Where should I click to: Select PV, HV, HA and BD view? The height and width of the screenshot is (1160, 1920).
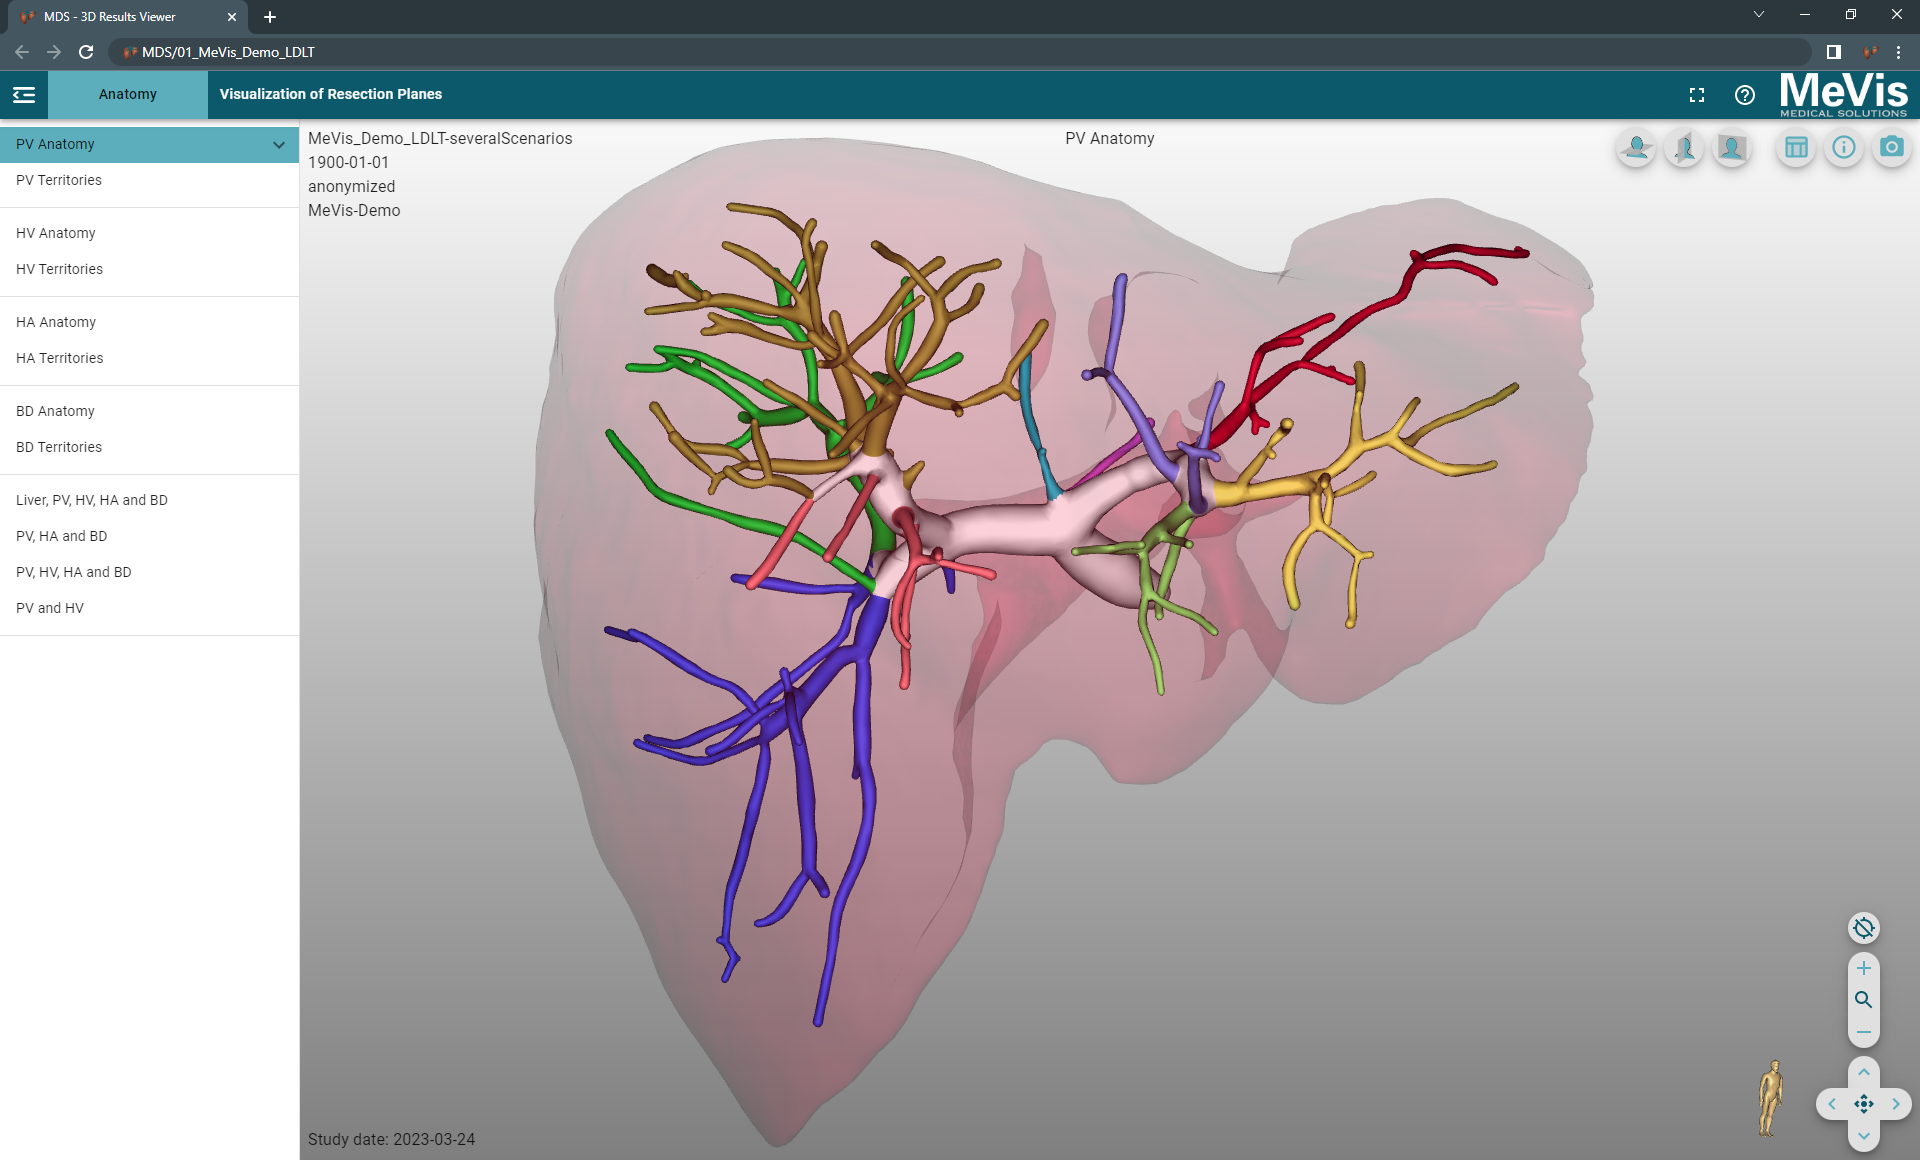coord(149,573)
